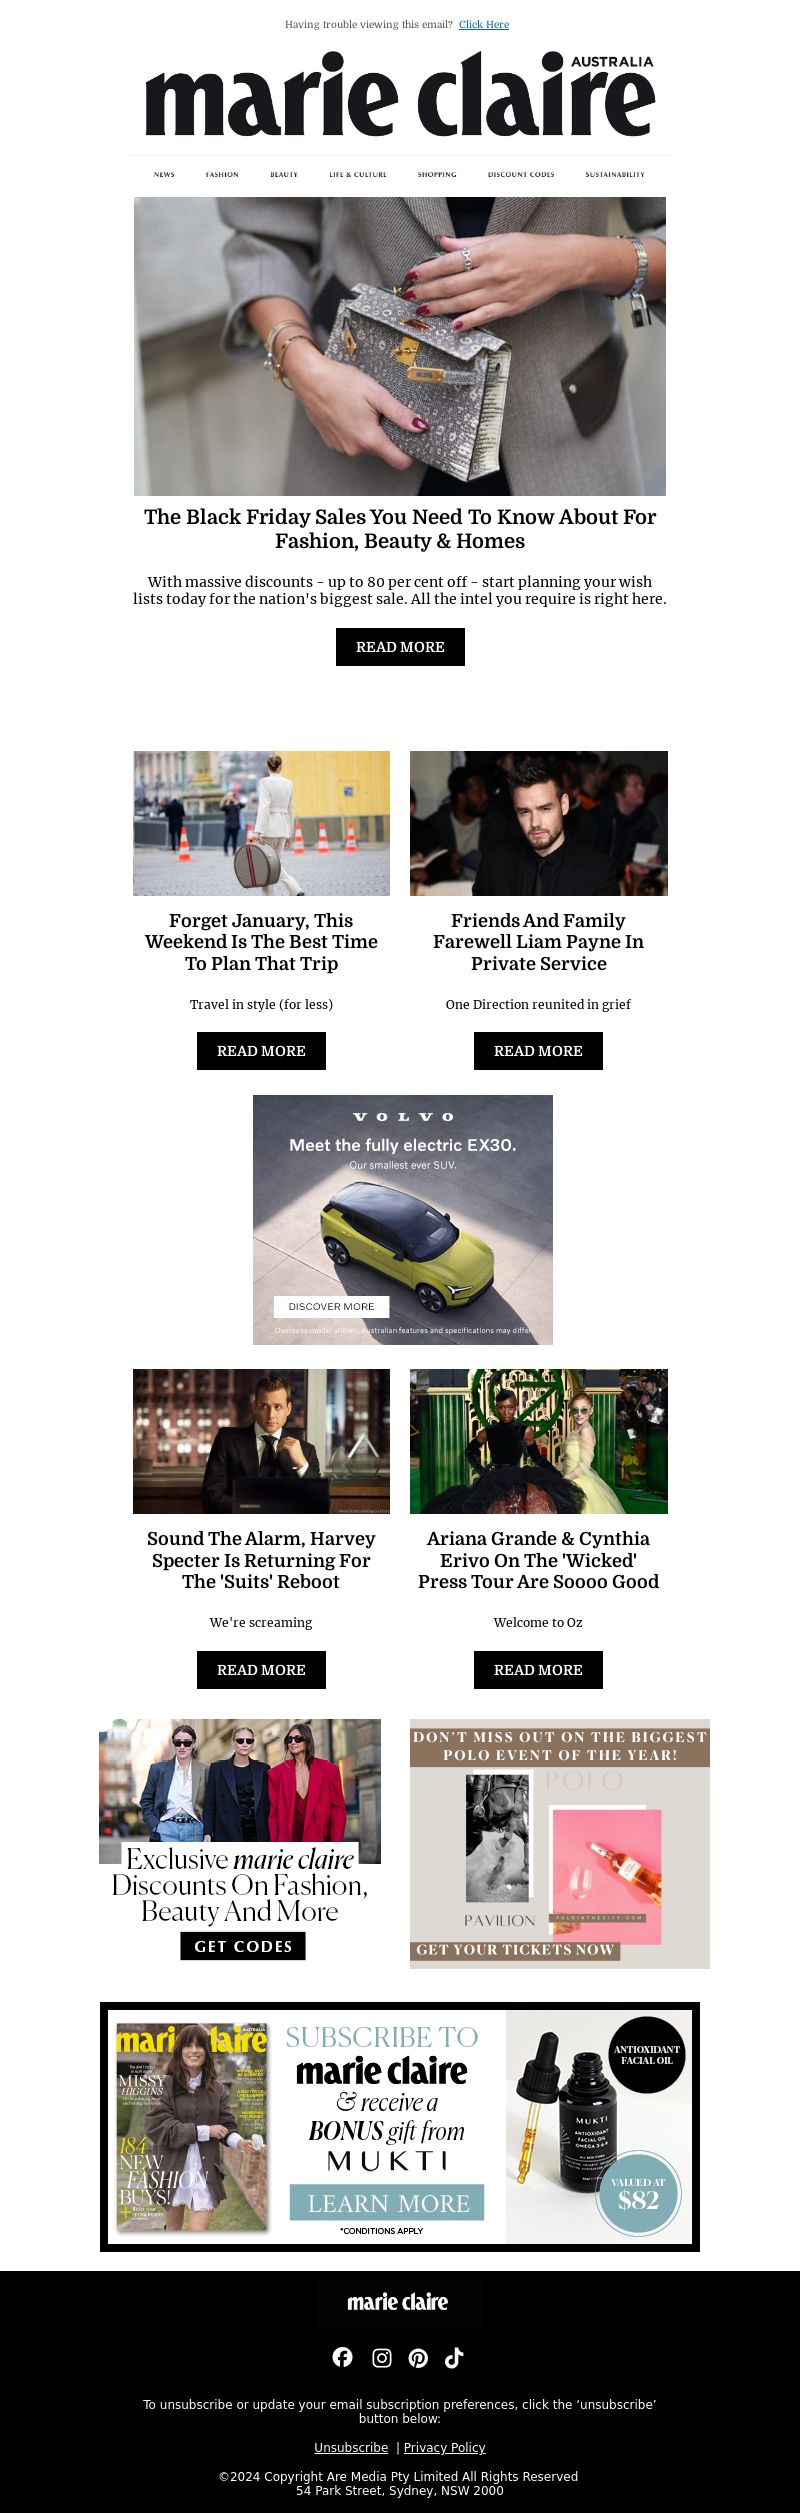This screenshot has height=2513, width=800.
Task: Click the Unsubscribe link
Action: (351, 2447)
